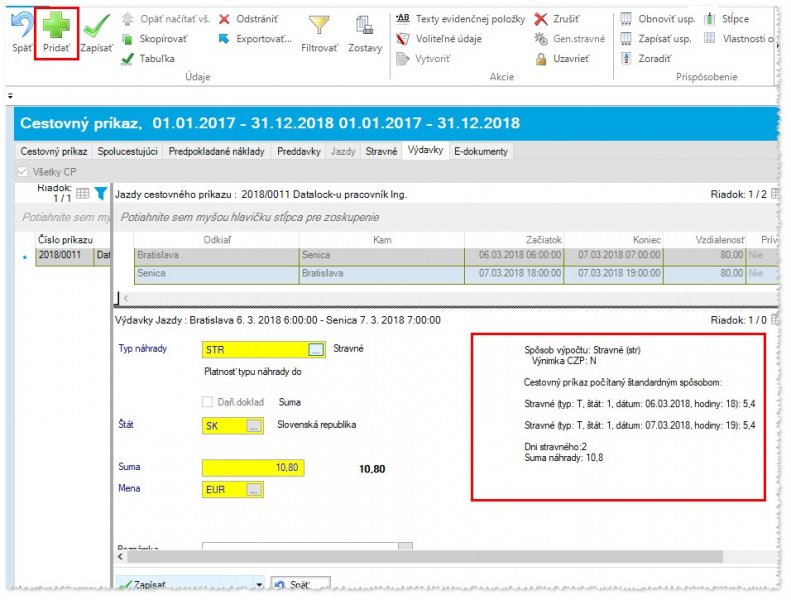Click the Zapísať green checkmark in ribbon
This screenshot has height=600, width=791.
point(97,26)
